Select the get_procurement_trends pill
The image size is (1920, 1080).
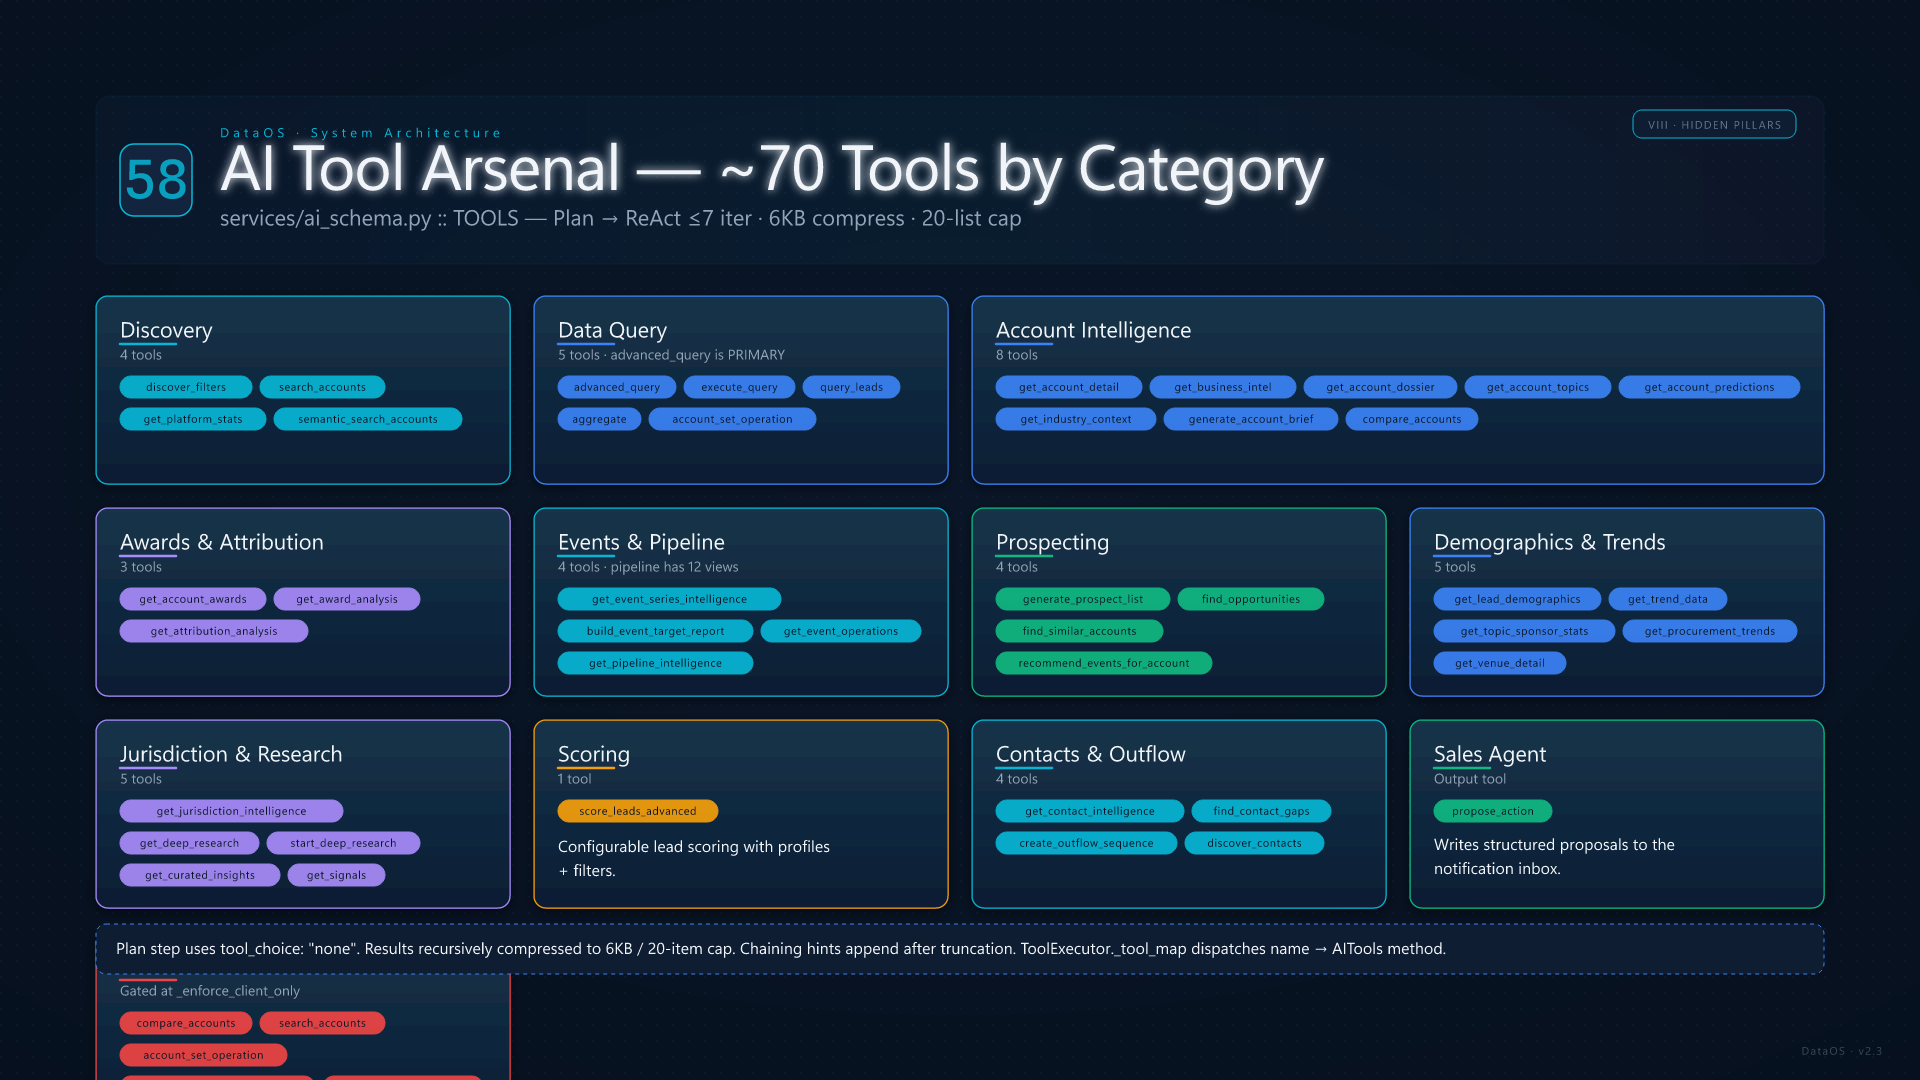[x=1710, y=631]
